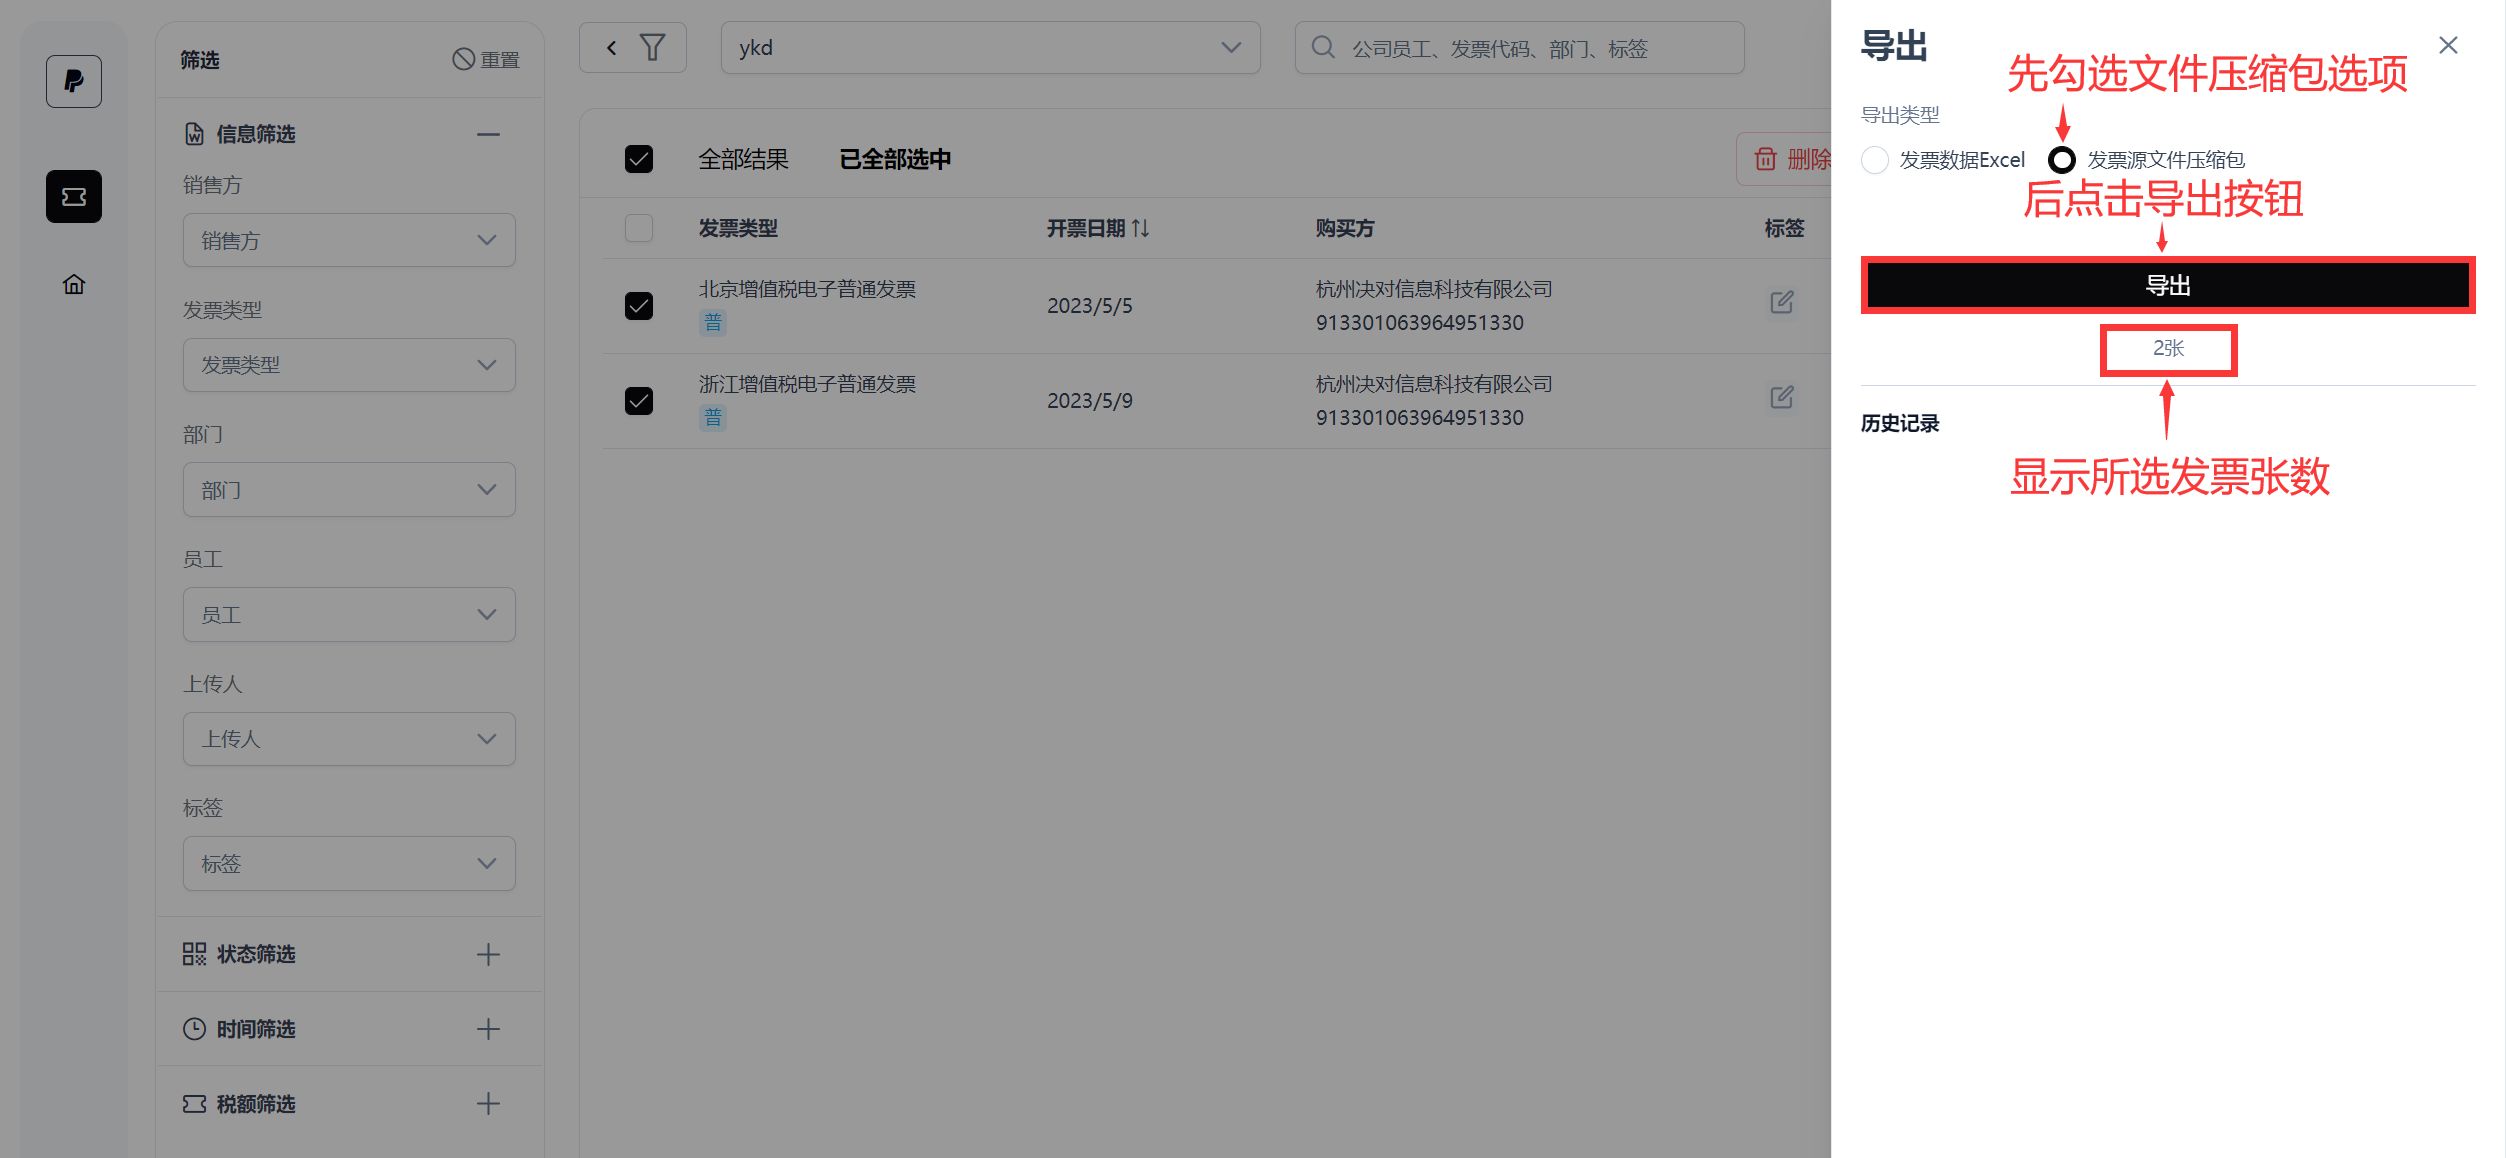
Task: Click the back arrow beside the filter icon
Action: click(x=612, y=48)
